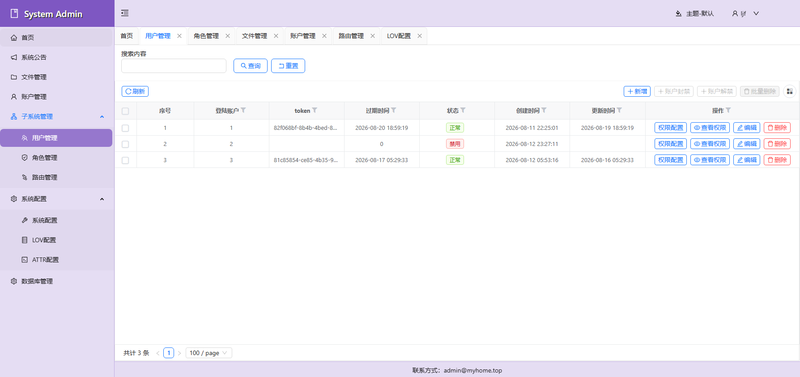Image resolution: width=800 pixels, height=377 pixels.
Task: Go to the next page arrow in pagination
Action: [x=179, y=353]
